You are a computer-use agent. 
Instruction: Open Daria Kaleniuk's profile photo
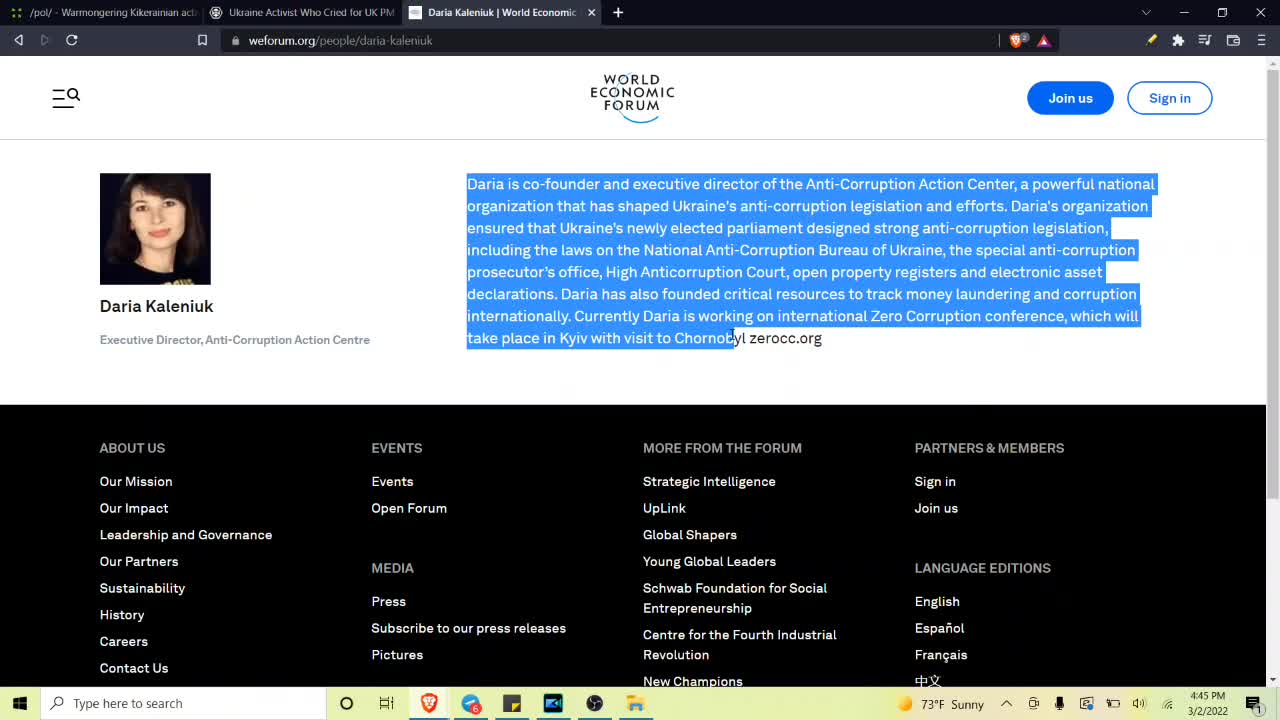tap(155, 229)
